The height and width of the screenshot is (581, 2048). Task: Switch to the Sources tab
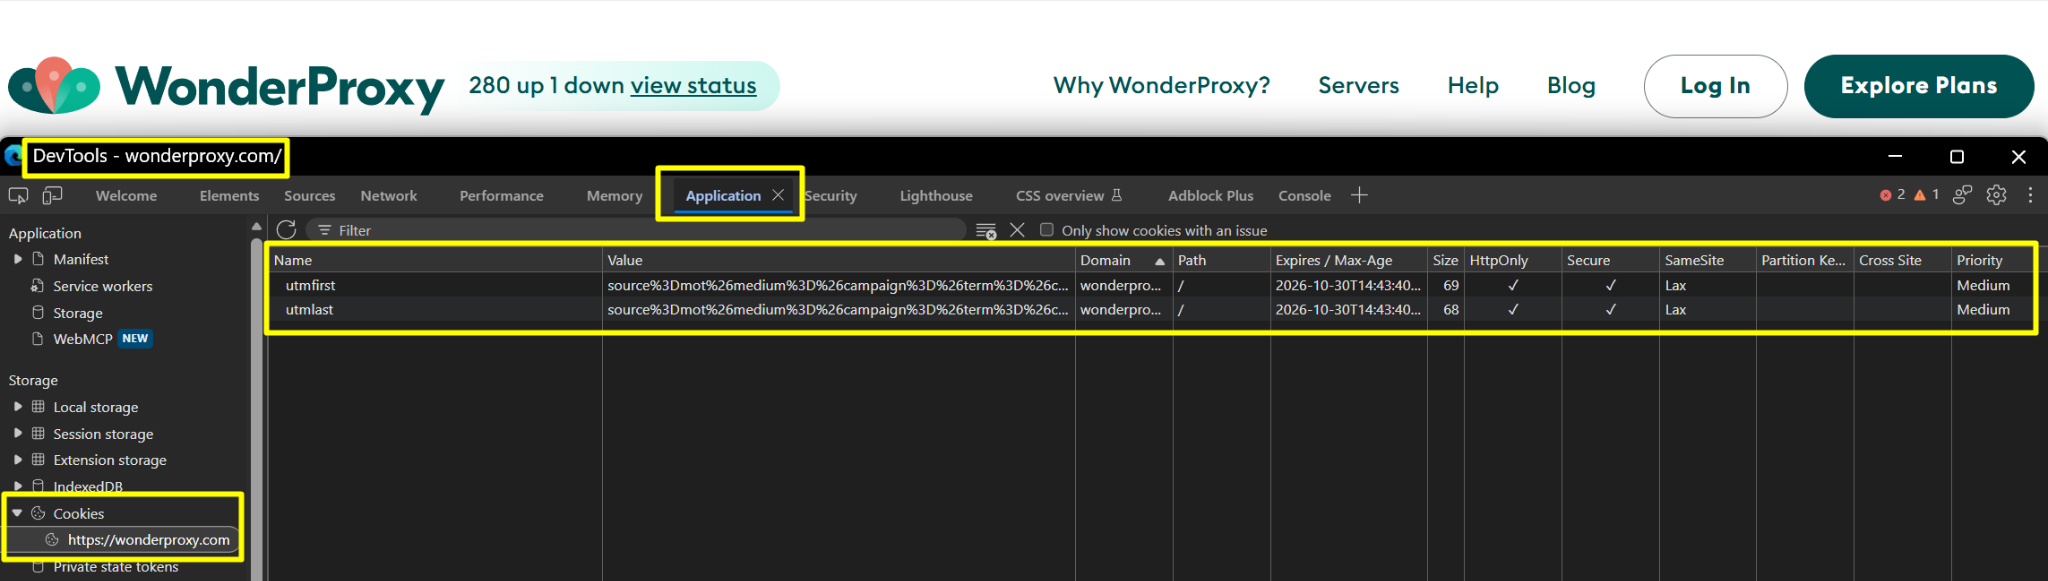tap(309, 196)
